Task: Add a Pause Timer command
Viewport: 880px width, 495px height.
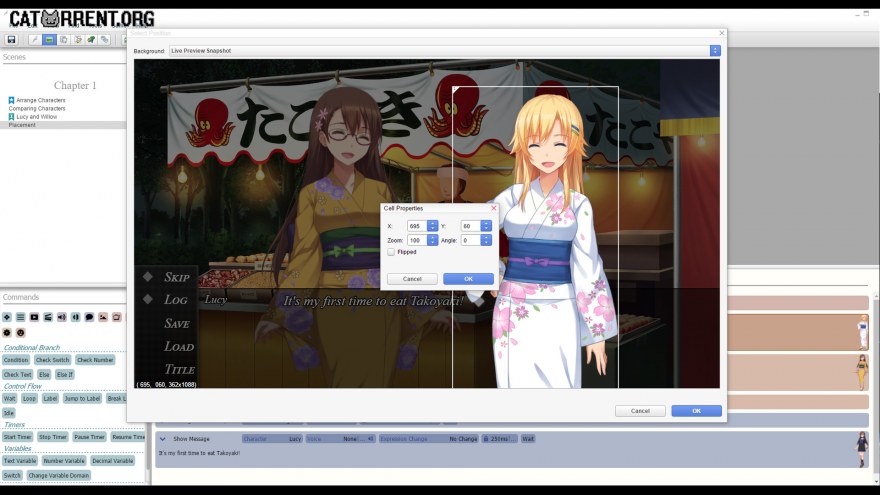Action: [89, 437]
